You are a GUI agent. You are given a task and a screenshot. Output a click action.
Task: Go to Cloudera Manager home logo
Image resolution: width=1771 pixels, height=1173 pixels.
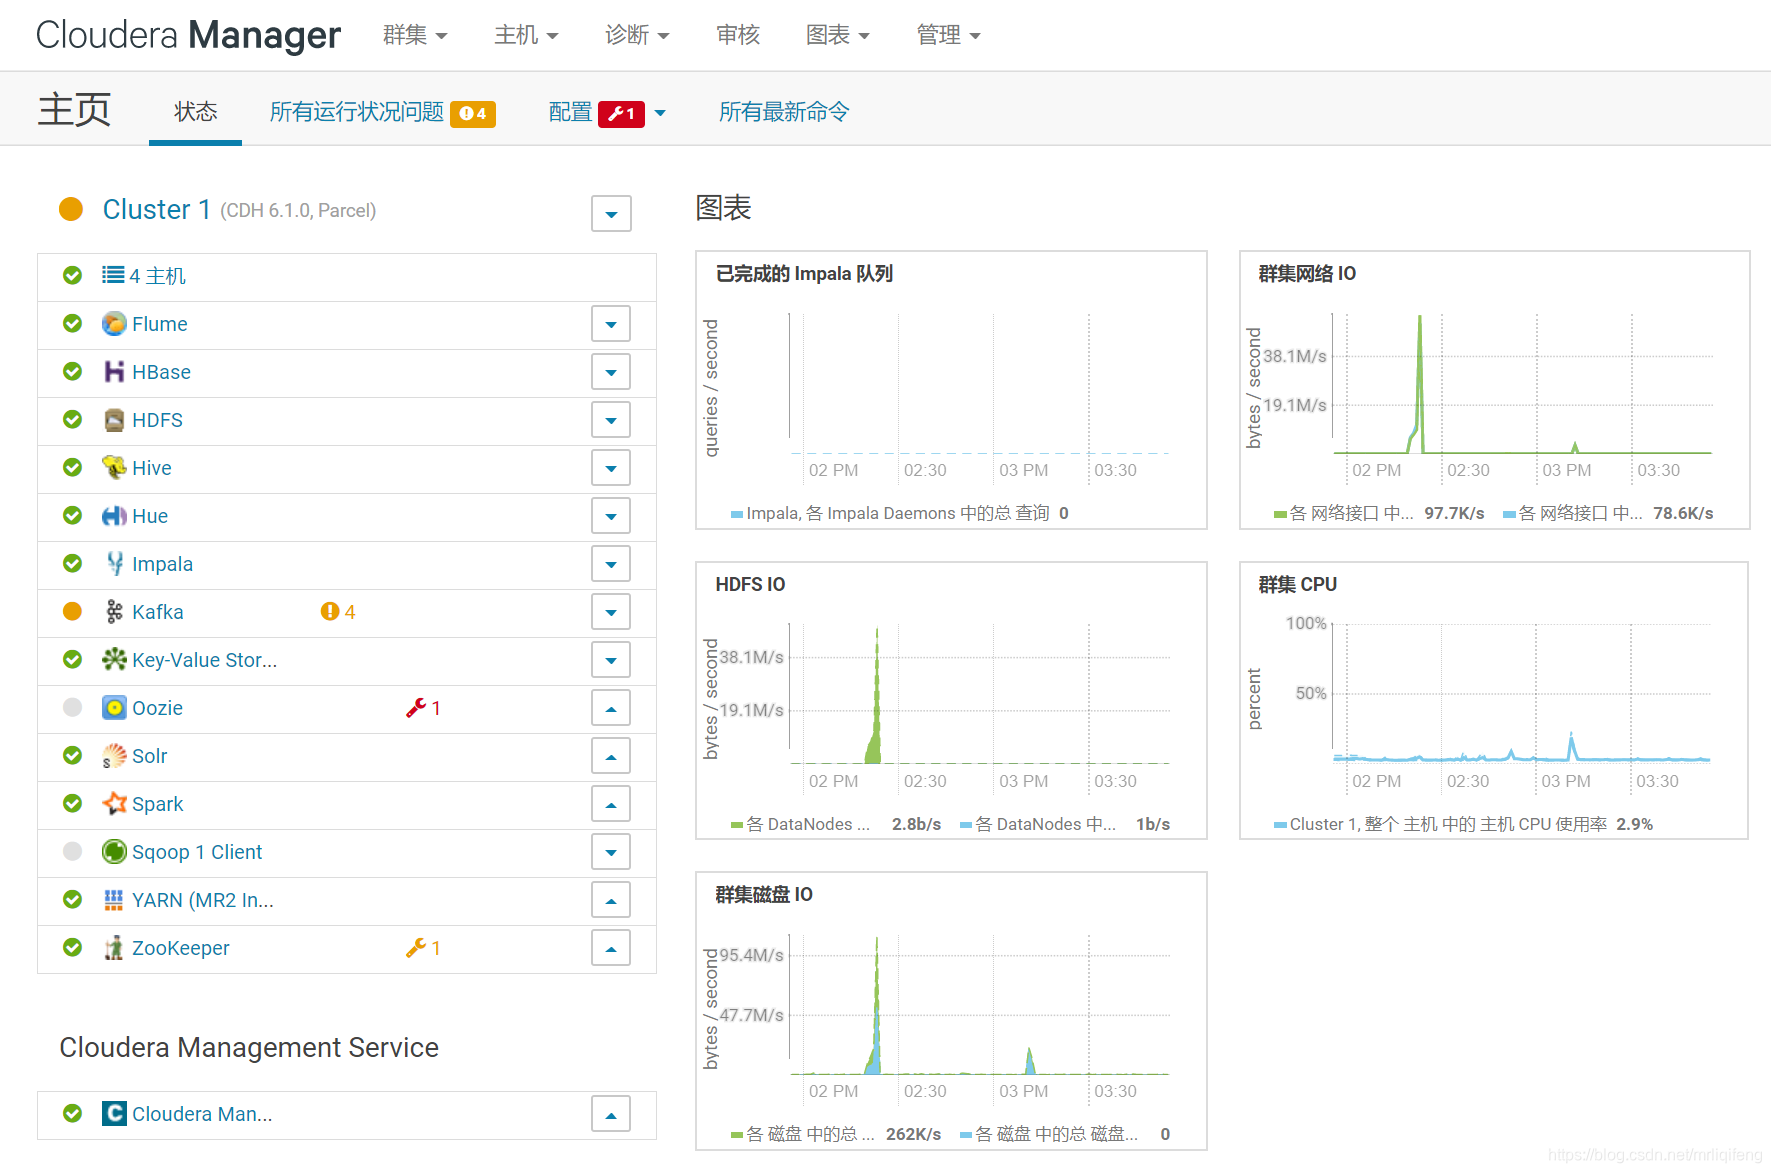188,35
